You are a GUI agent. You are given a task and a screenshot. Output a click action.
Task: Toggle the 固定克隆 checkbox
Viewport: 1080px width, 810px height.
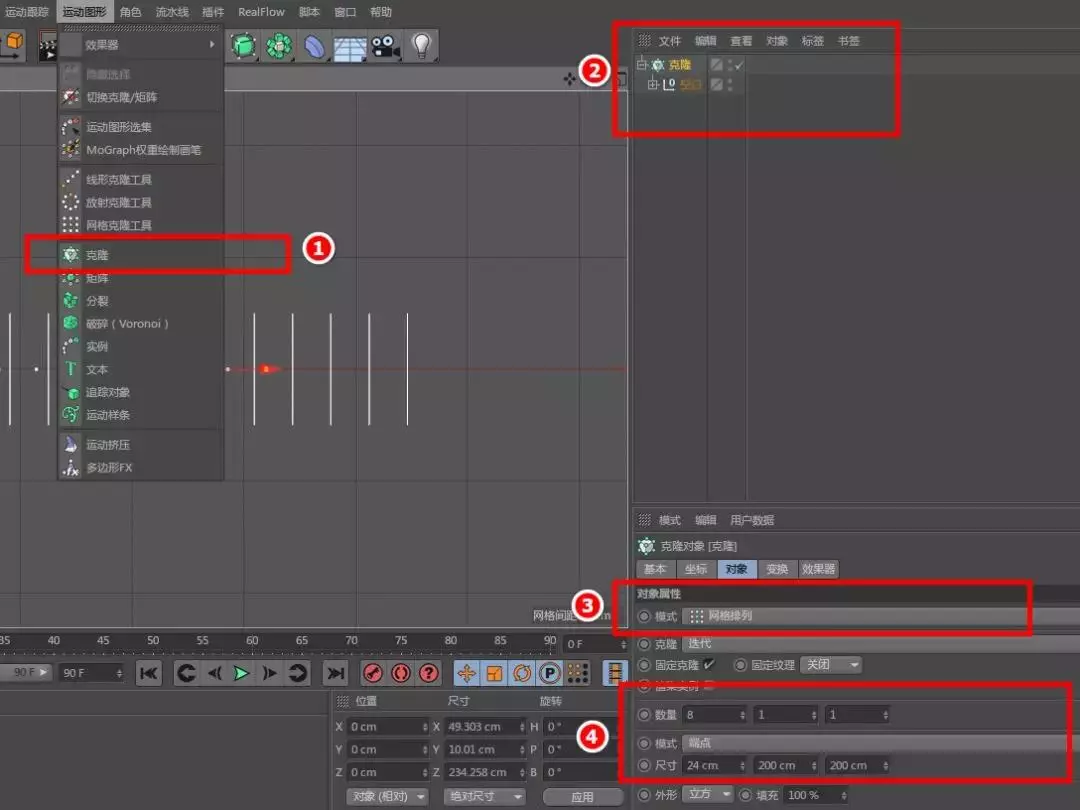[710, 665]
